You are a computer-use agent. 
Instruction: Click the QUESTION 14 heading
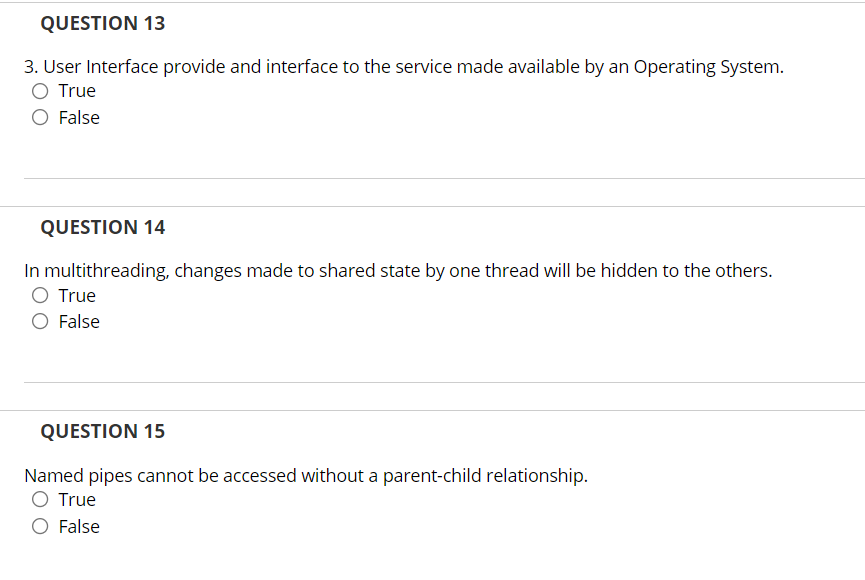click(x=102, y=227)
